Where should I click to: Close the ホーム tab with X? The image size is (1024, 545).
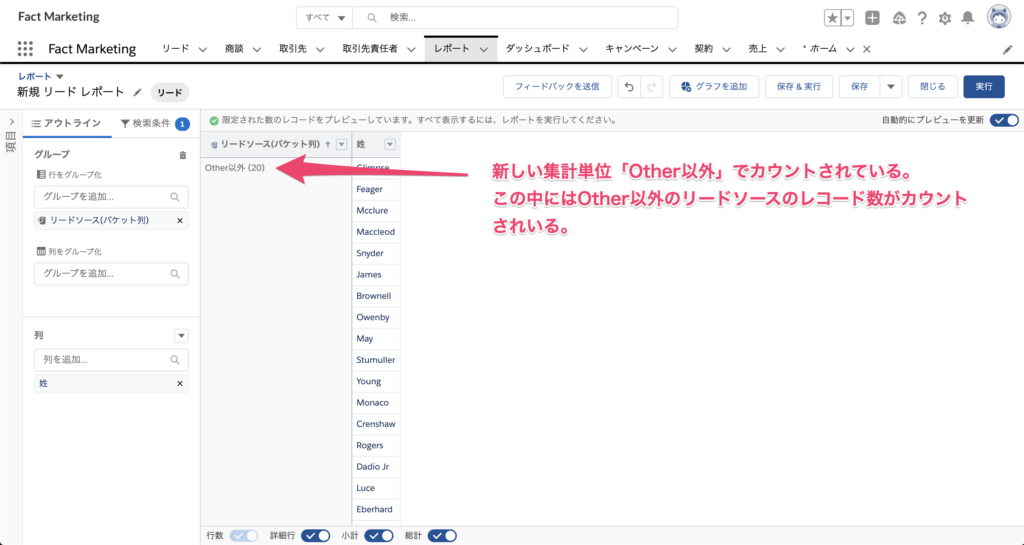tap(867, 49)
